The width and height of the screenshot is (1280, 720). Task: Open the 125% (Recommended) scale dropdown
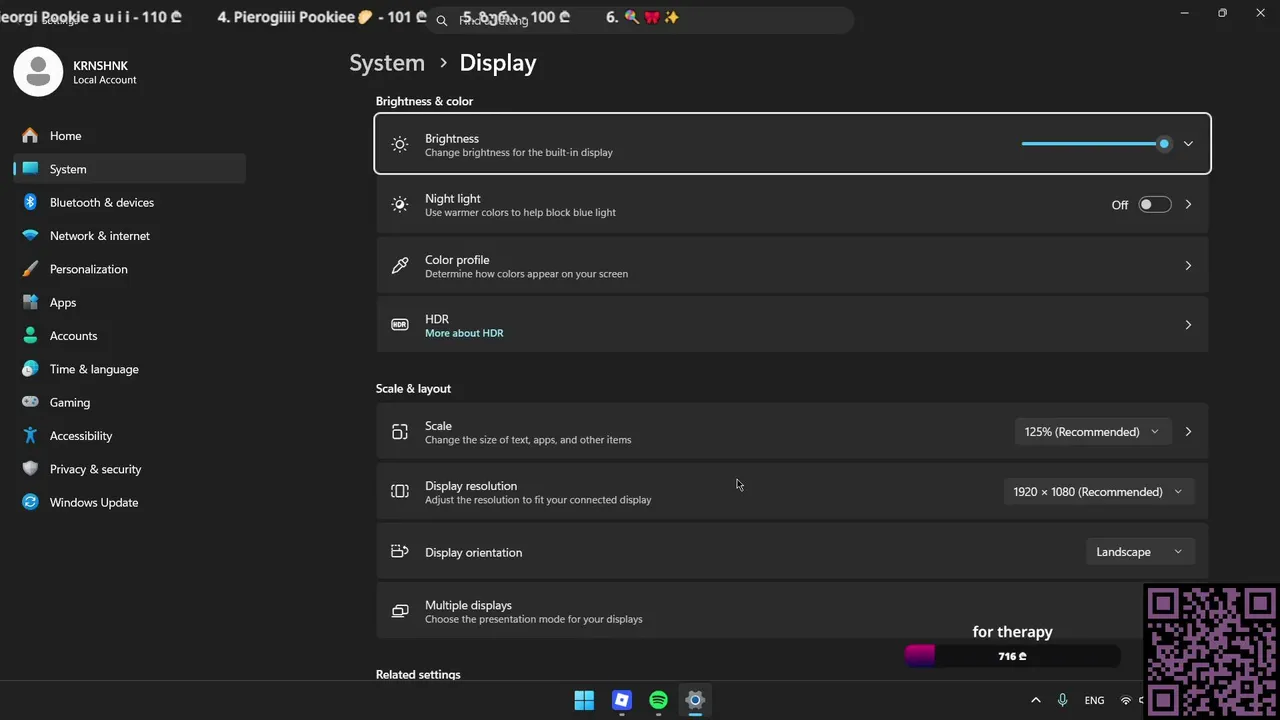coord(1091,432)
